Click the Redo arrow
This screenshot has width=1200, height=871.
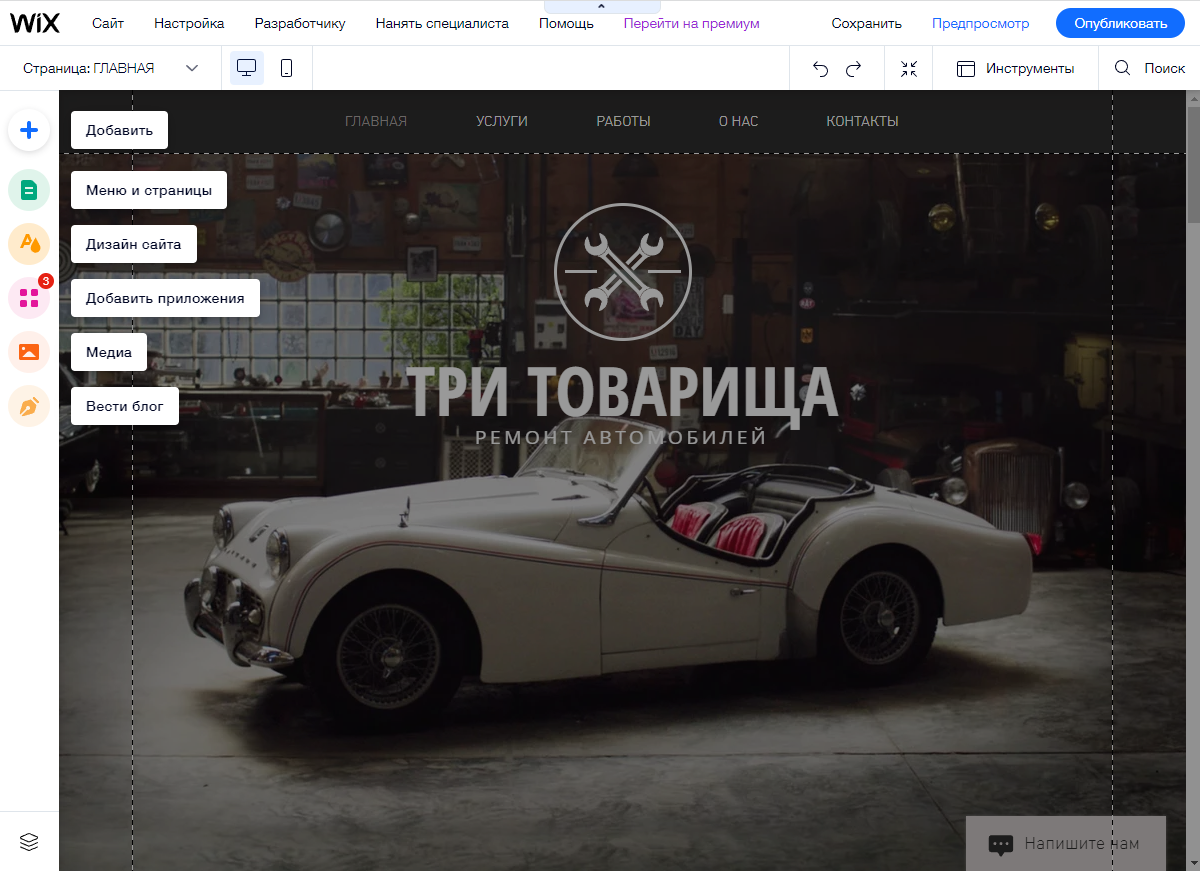click(x=854, y=69)
